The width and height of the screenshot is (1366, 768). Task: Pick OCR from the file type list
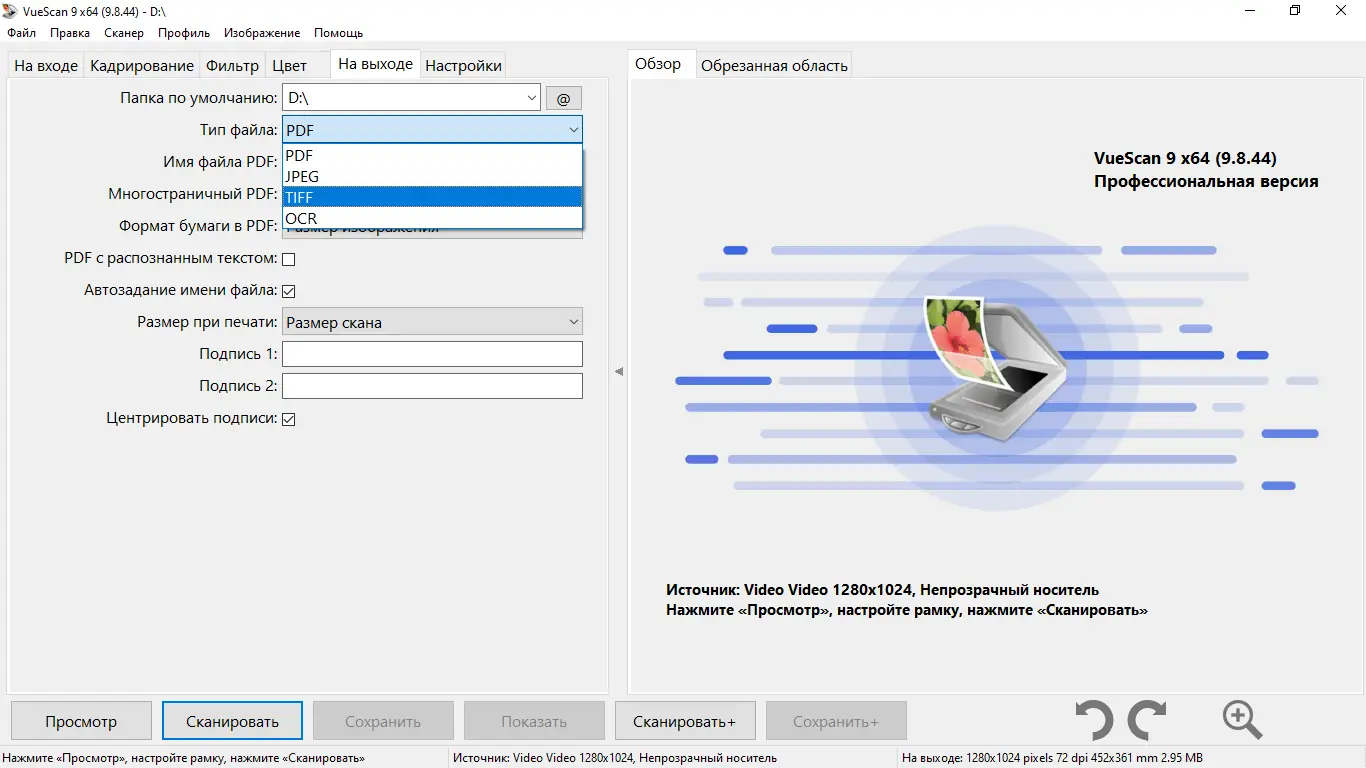pos(432,218)
